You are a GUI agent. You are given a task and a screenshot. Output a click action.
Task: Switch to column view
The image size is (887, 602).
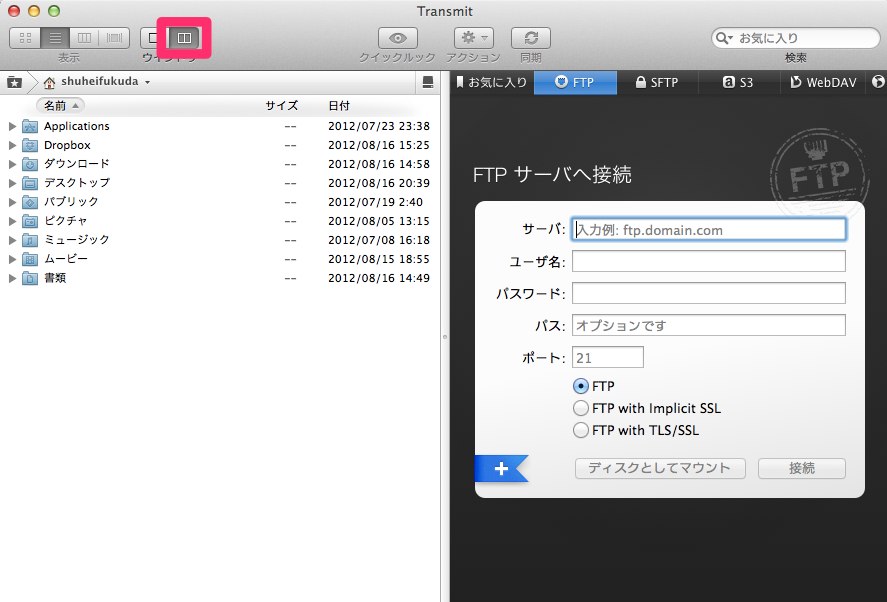click(84, 38)
